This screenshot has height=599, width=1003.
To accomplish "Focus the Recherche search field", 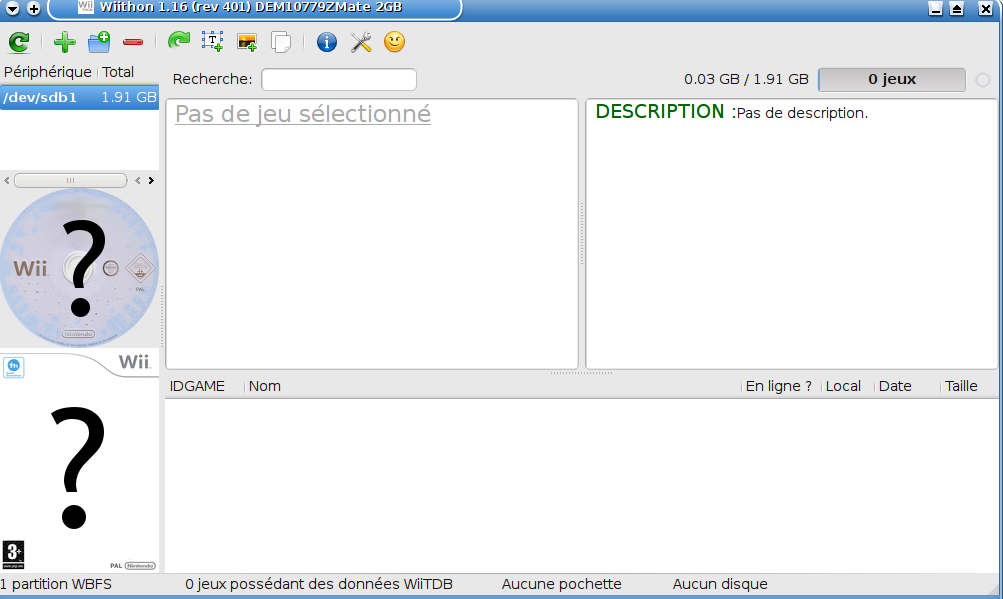I will pos(339,79).
